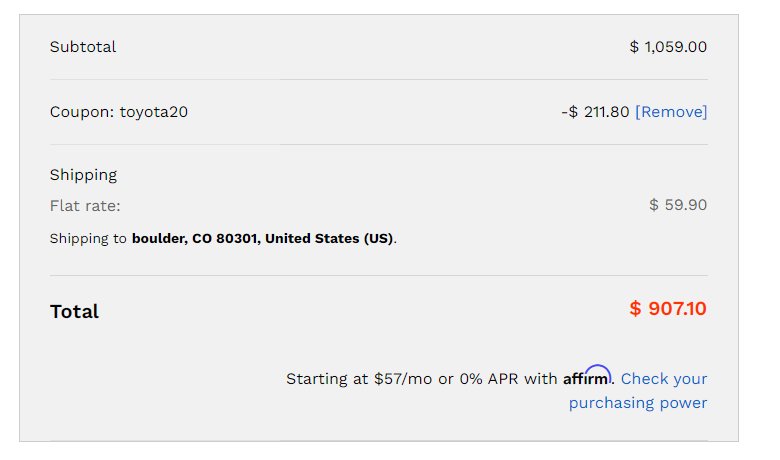
Task: Click the 'purchasing power' link line
Action: (638, 403)
